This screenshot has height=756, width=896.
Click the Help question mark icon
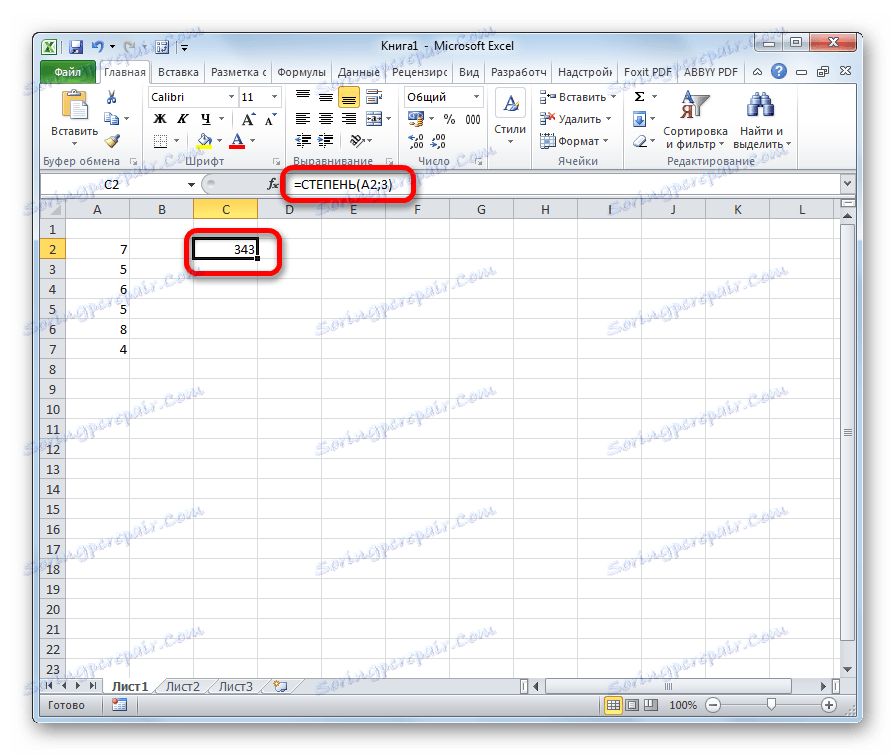tap(778, 71)
